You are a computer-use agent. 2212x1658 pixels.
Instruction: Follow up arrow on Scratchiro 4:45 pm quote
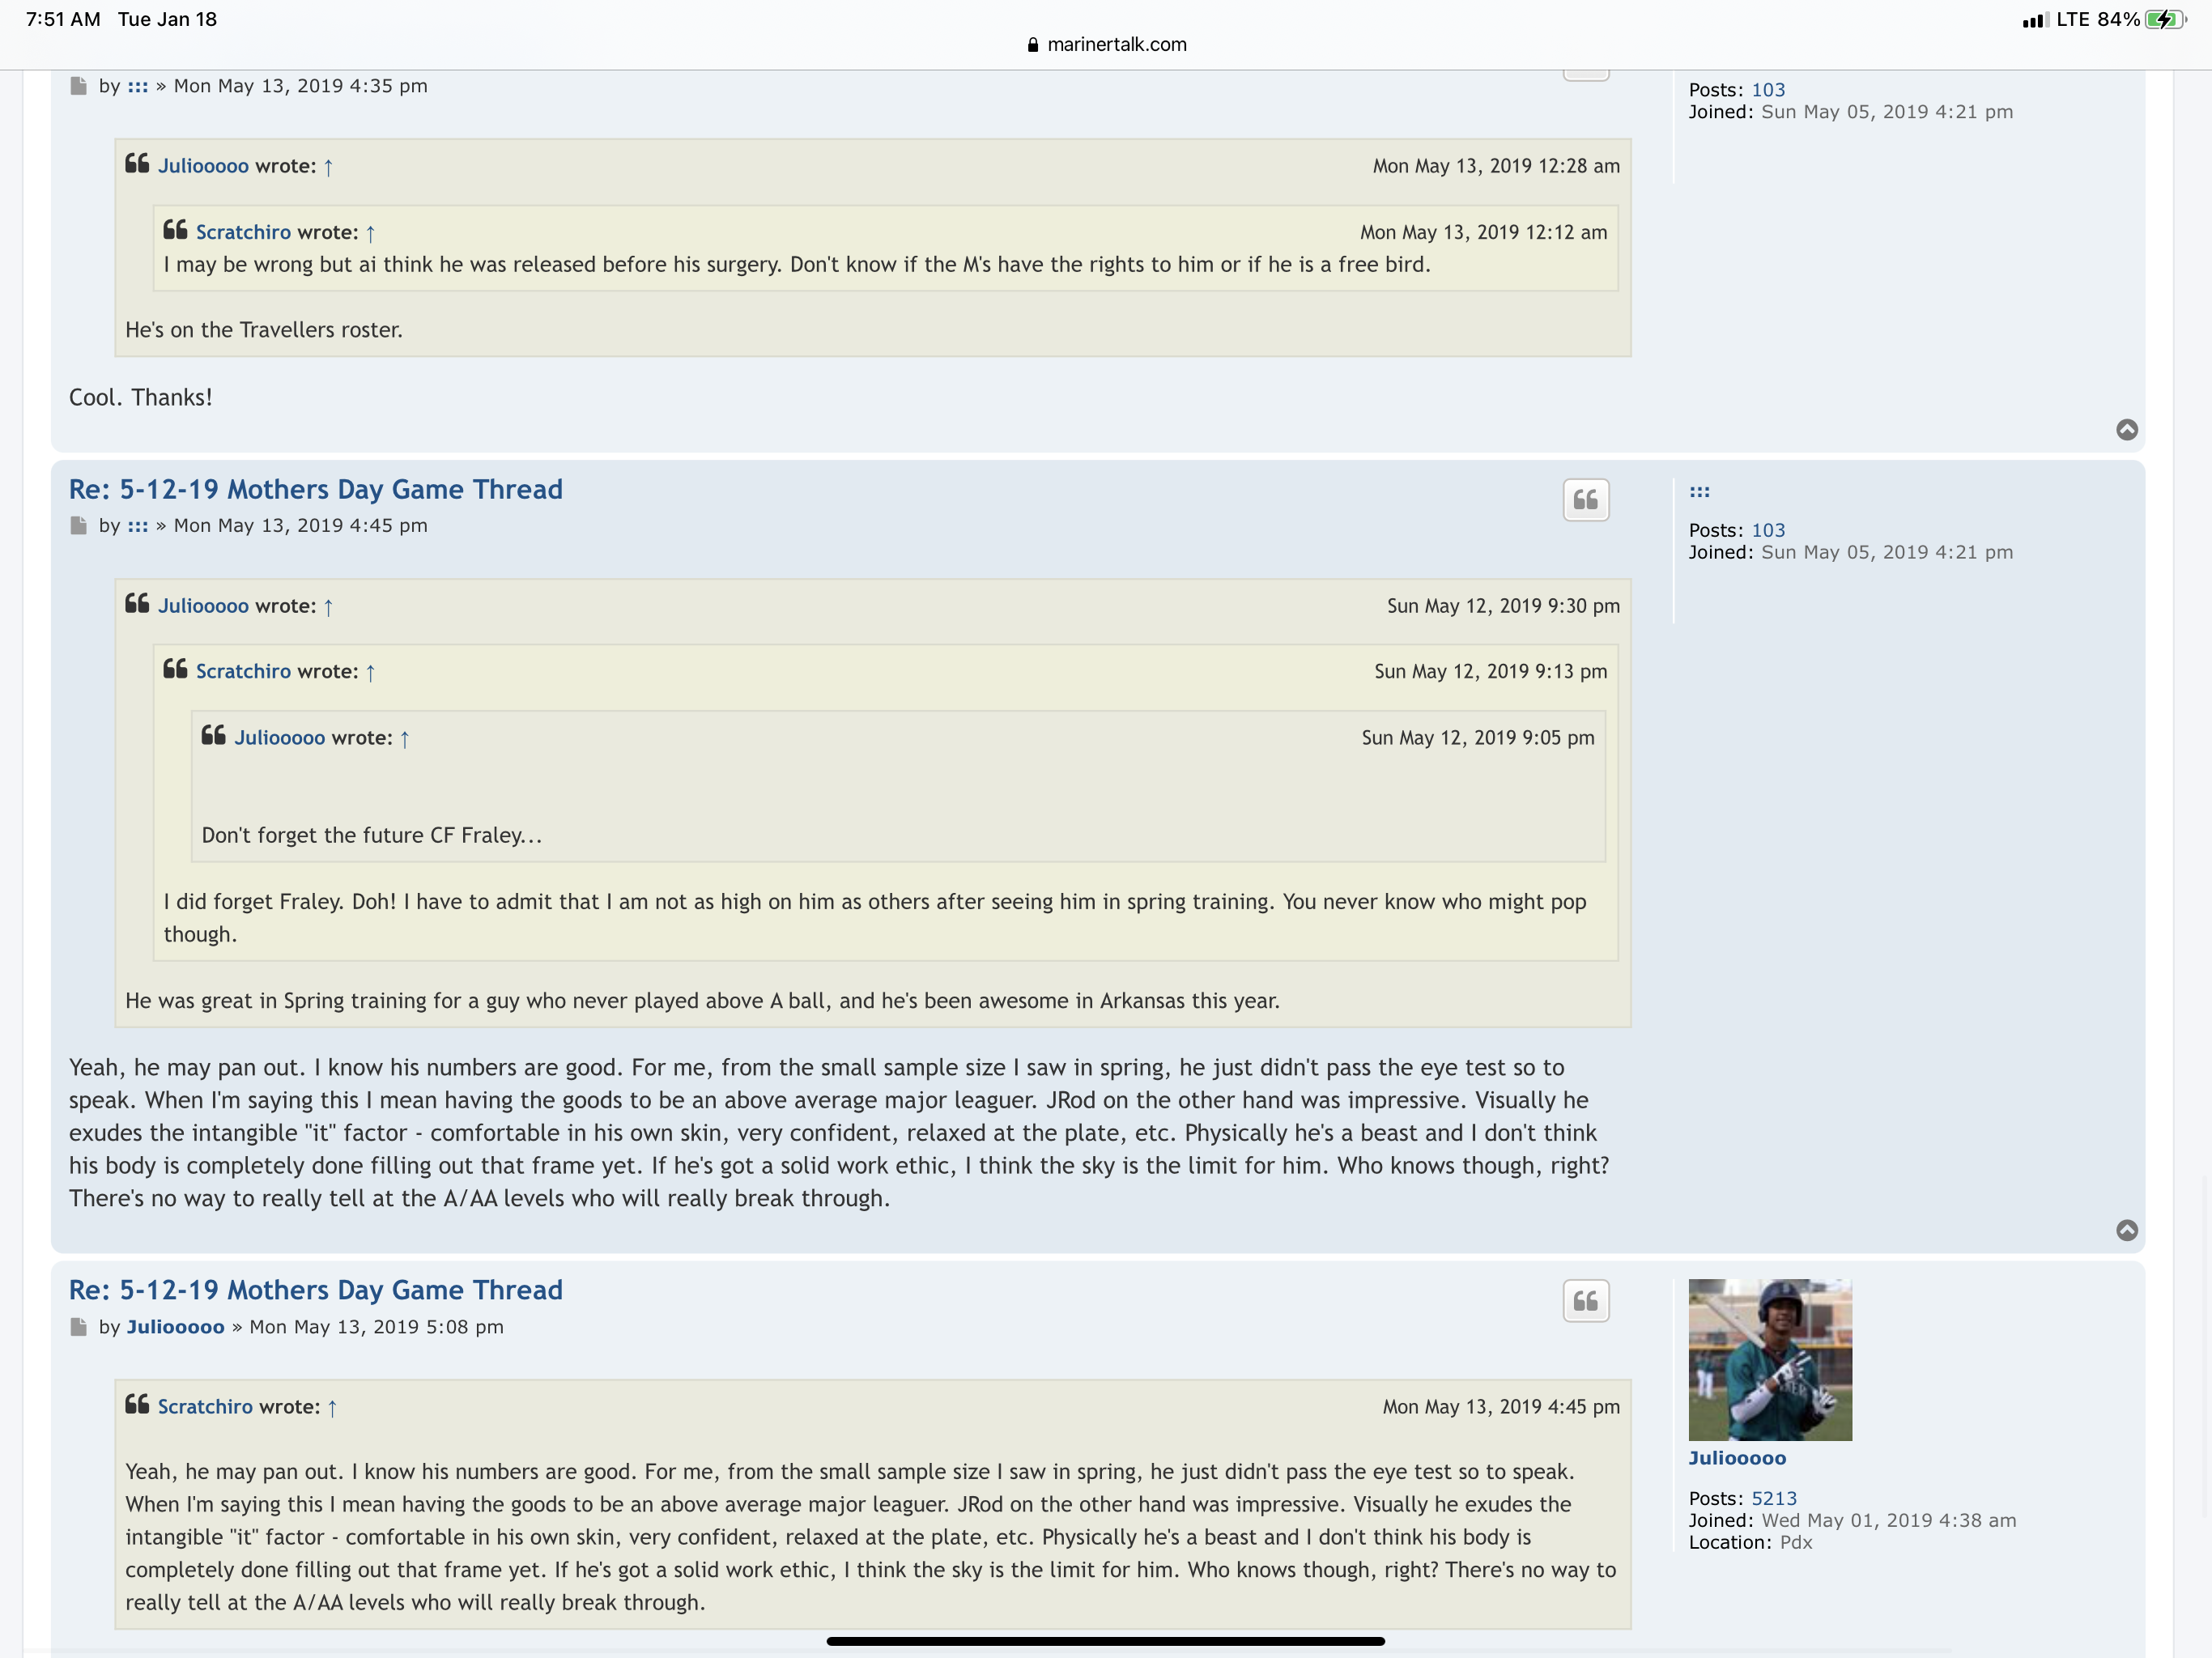tap(332, 1408)
